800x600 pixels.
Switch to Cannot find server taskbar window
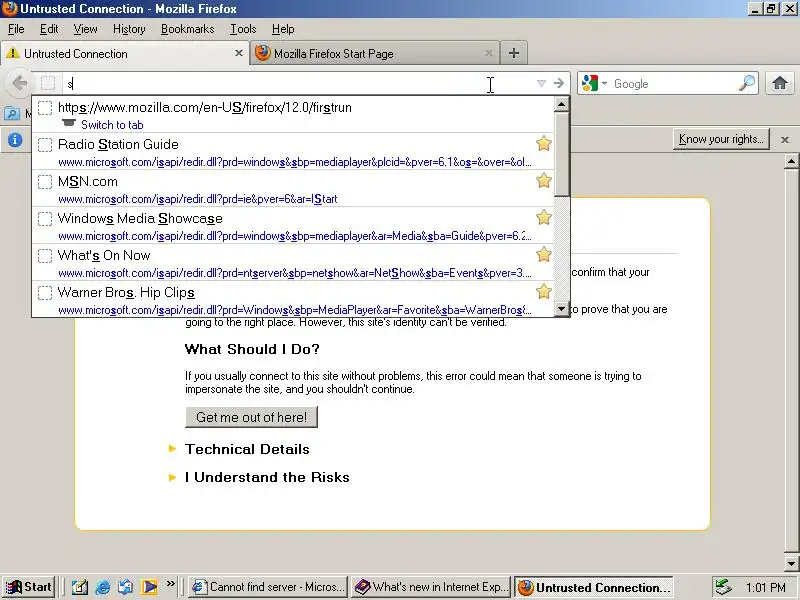click(268, 587)
